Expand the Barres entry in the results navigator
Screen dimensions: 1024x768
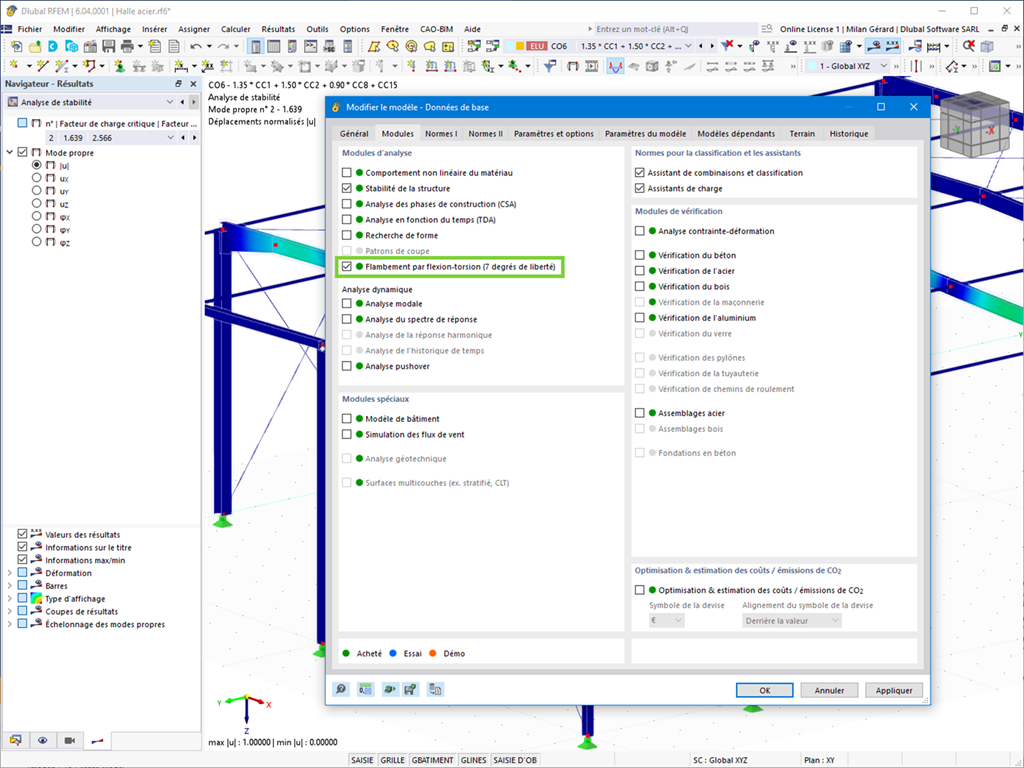coord(8,587)
